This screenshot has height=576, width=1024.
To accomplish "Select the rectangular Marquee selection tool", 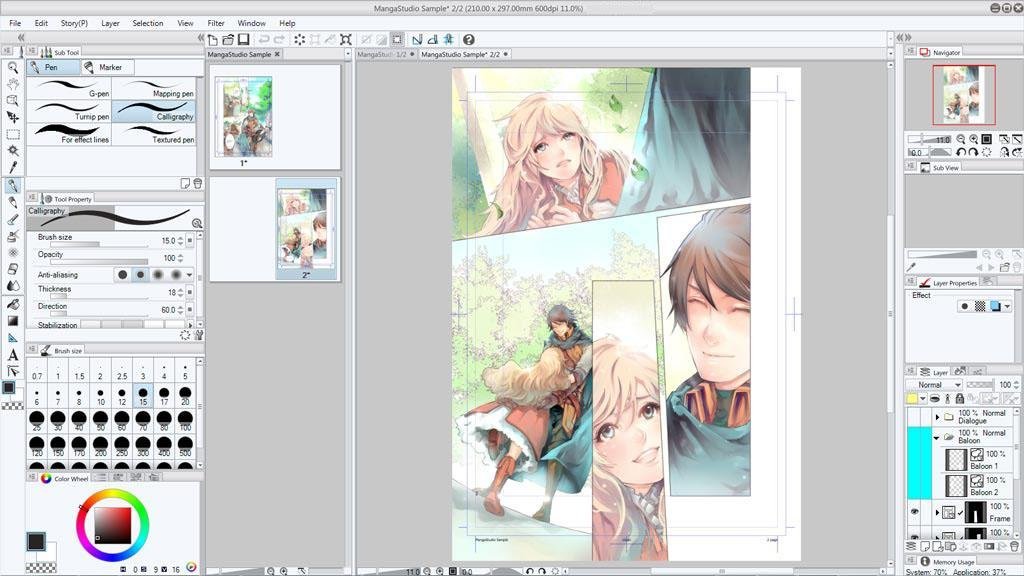I will (x=13, y=134).
